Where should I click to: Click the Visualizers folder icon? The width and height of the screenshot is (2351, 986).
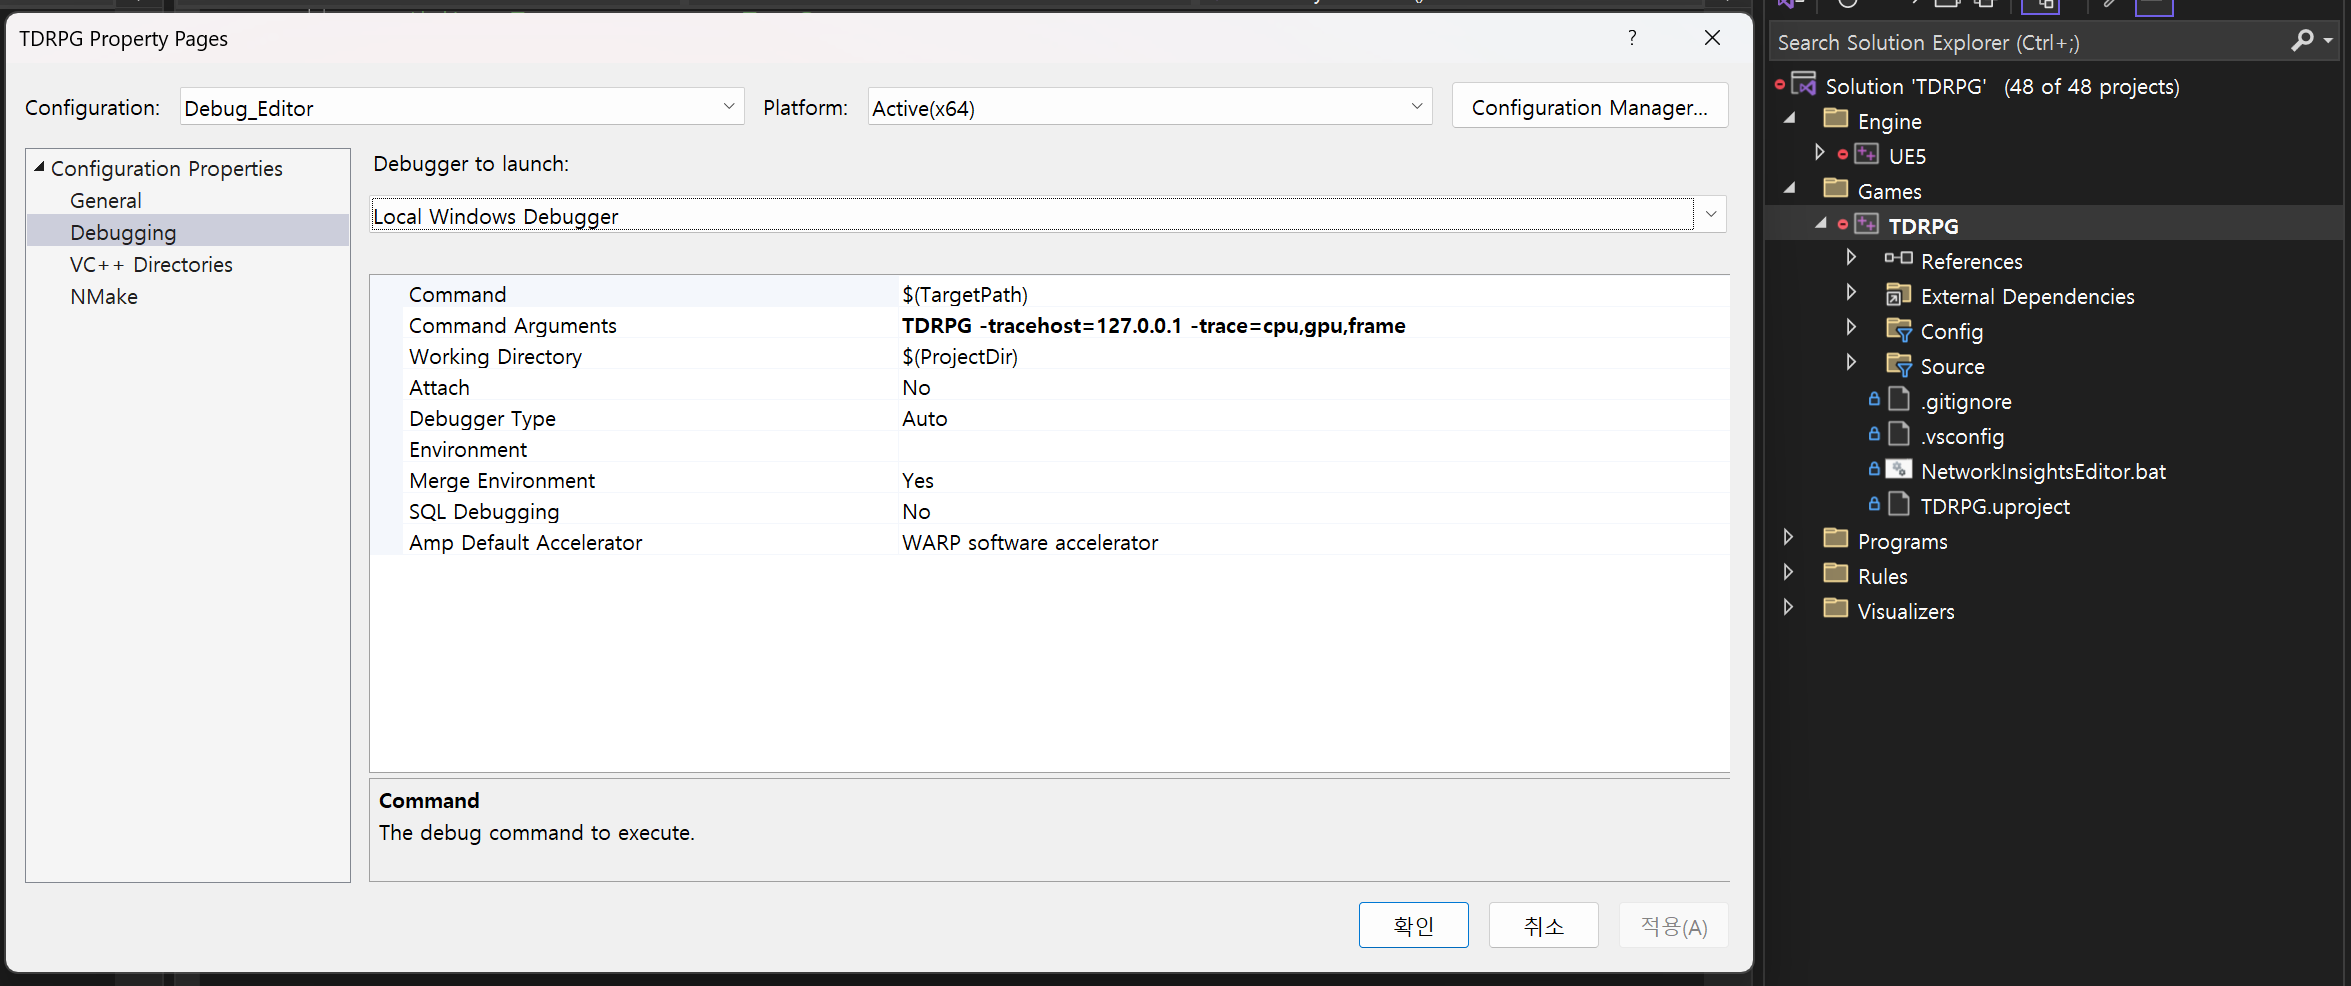[x=1835, y=609]
